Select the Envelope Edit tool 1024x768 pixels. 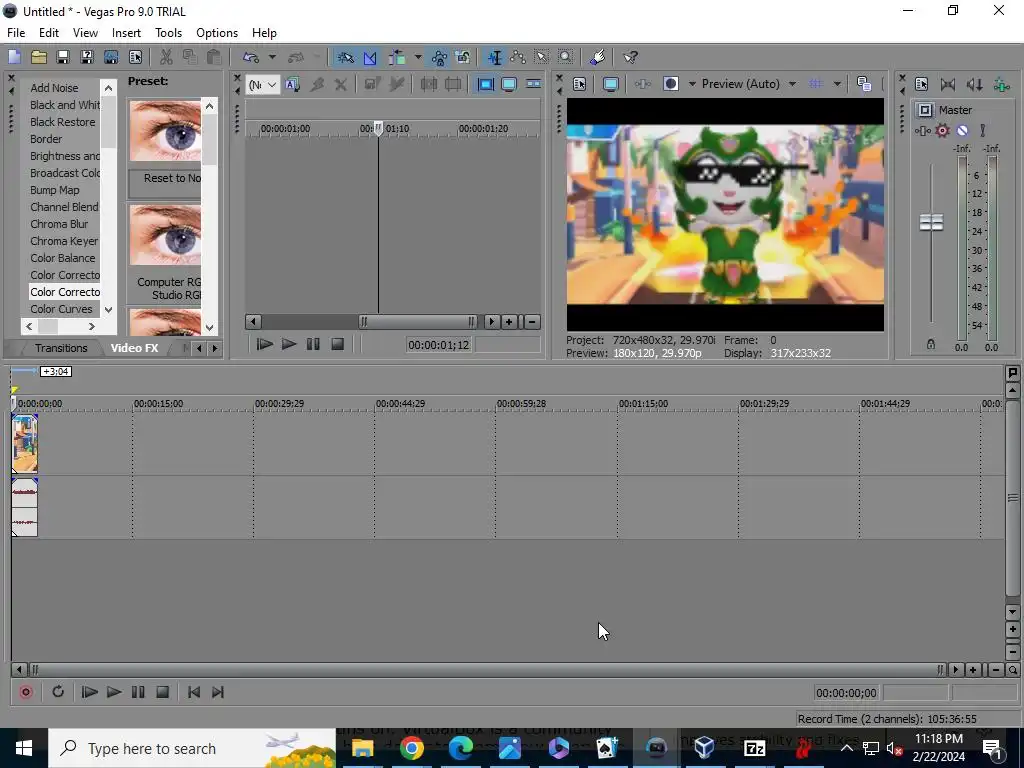coord(518,57)
